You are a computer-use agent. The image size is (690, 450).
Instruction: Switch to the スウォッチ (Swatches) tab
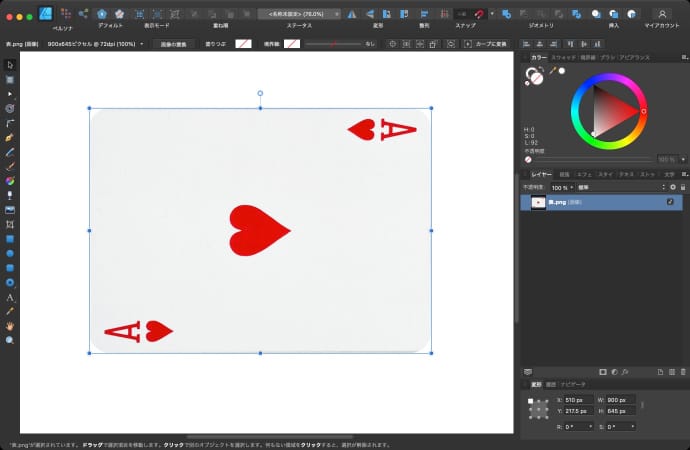pos(563,58)
